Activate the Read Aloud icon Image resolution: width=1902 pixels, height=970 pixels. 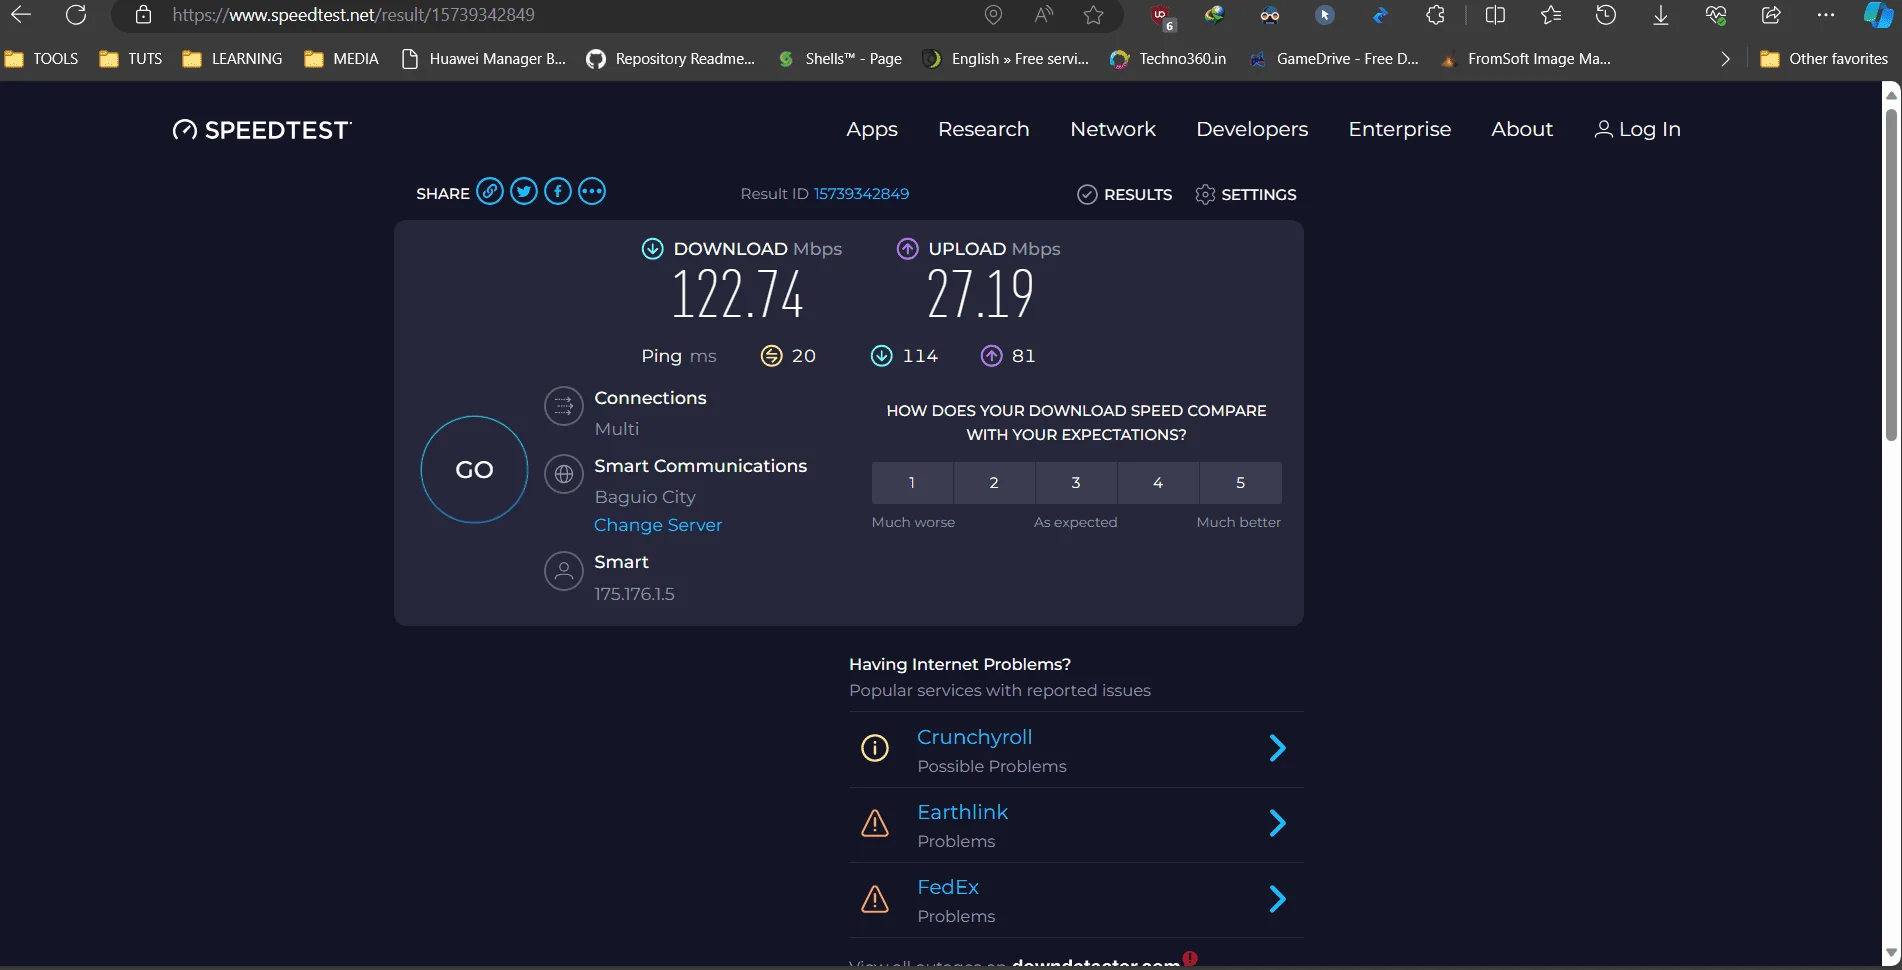tap(1044, 15)
